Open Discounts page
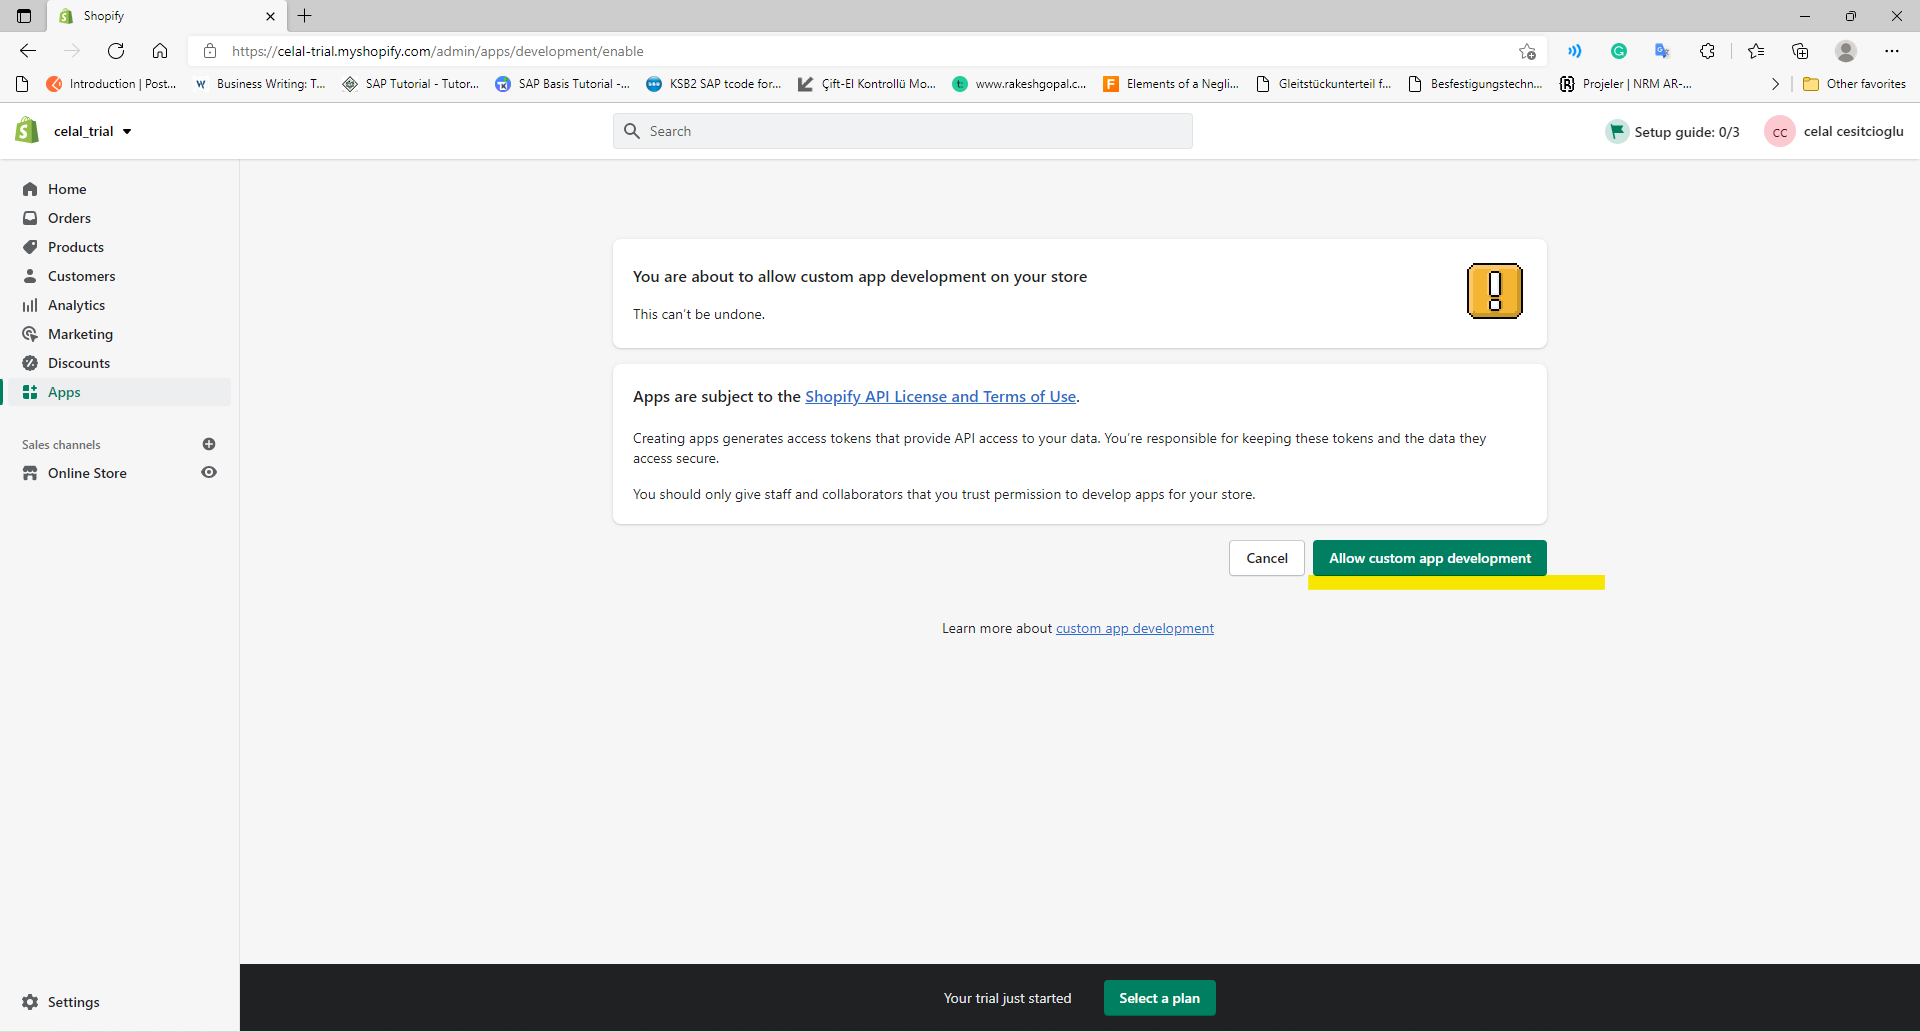The height and width of the screenshot is (1032, 1920). coord(78,363)
